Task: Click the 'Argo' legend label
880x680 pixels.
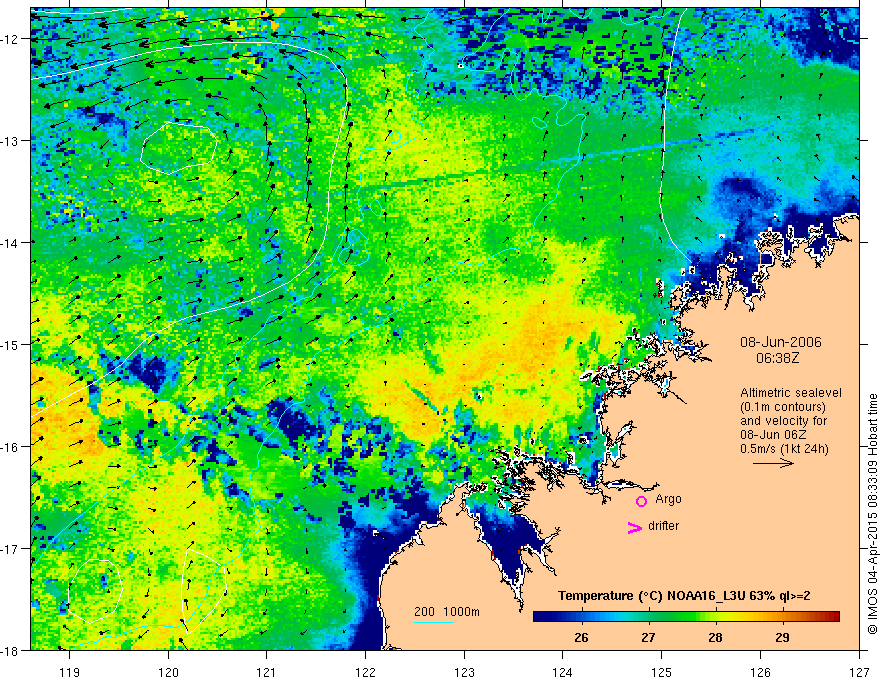Action: point(668,499)
